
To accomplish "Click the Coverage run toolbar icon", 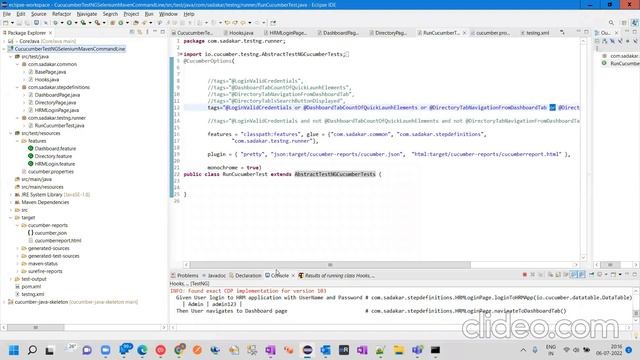I will pyautogui.click(x=83, y=23).
